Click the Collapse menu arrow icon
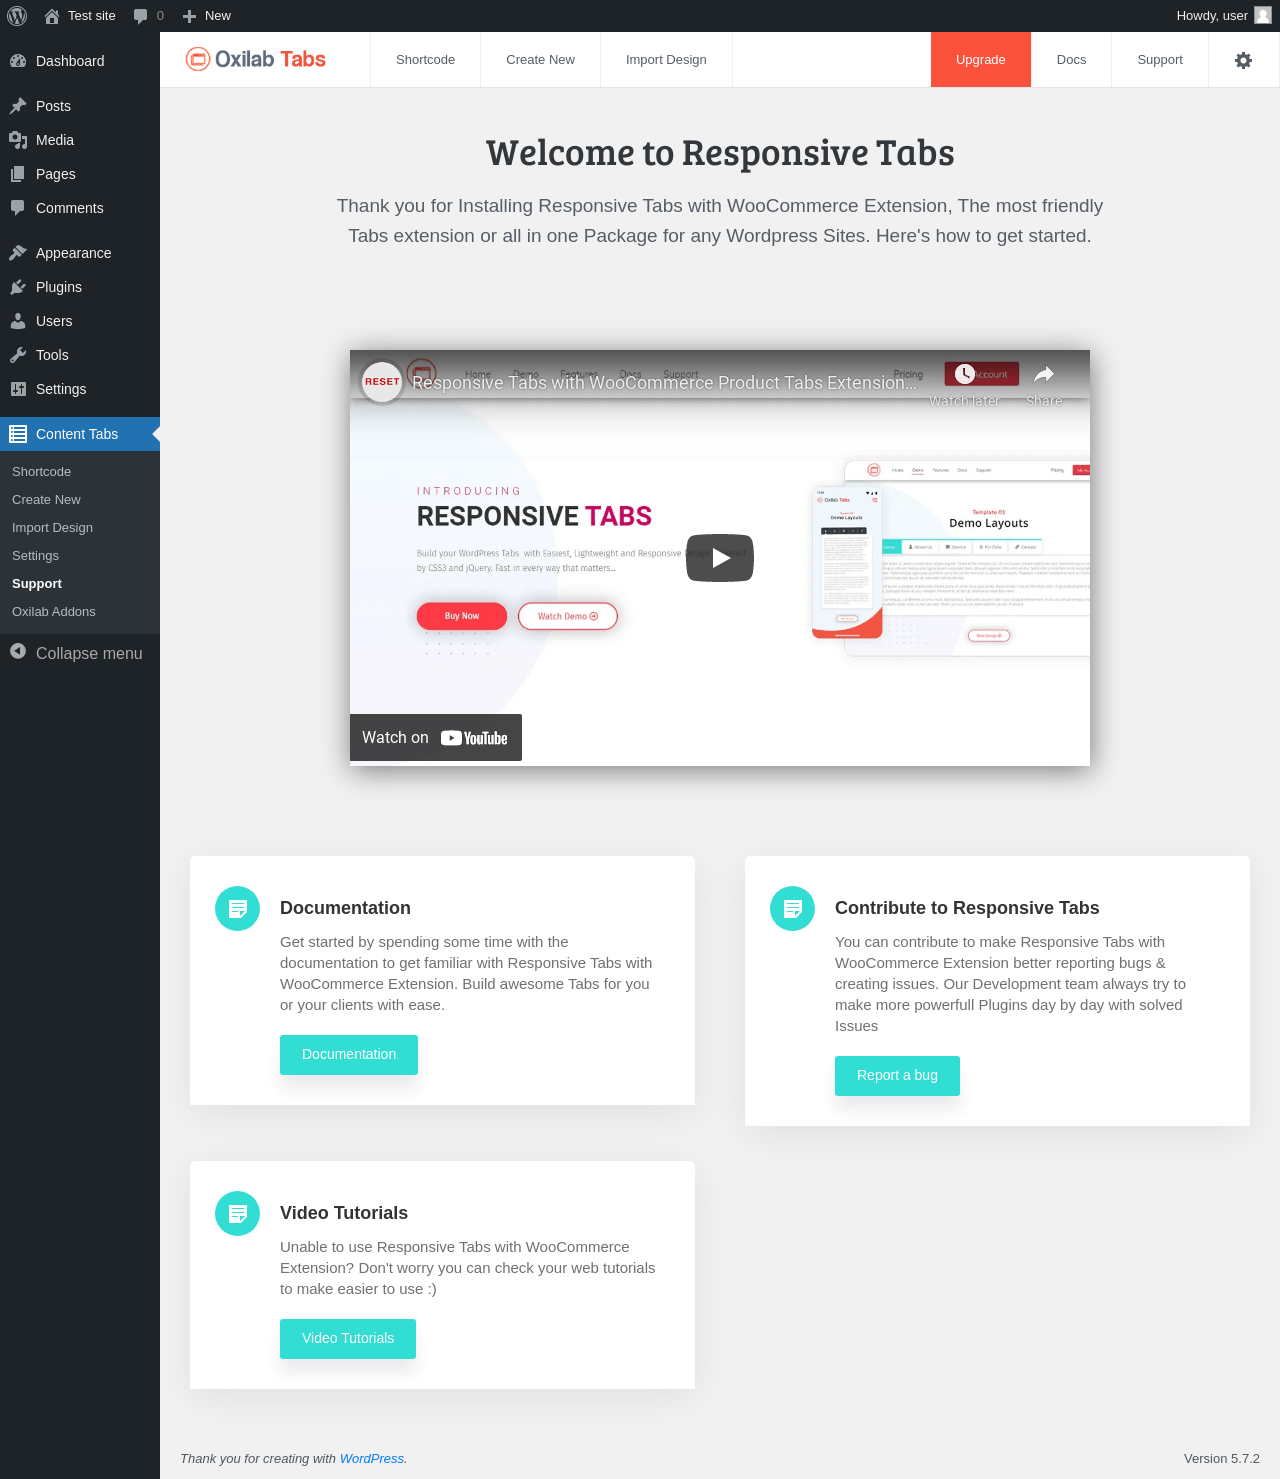The image size is (1280, 1479). [18, 651]
